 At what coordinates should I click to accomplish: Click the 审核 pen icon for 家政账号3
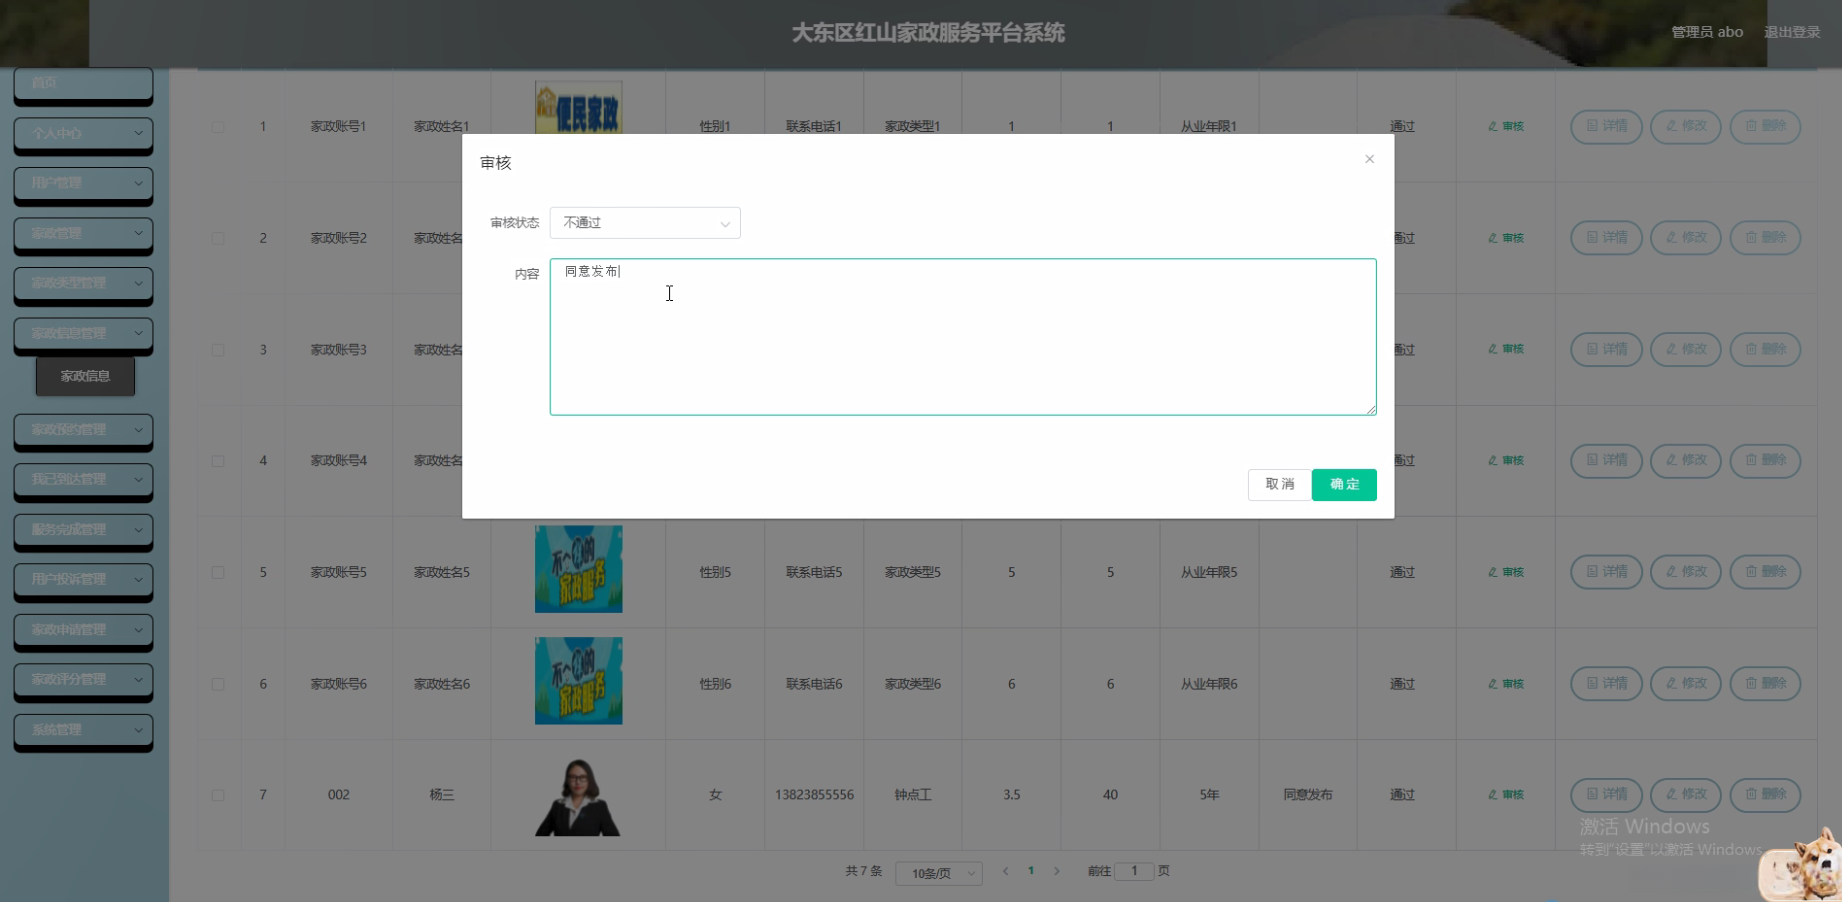pyautogui.click(x=1505, y=349)
